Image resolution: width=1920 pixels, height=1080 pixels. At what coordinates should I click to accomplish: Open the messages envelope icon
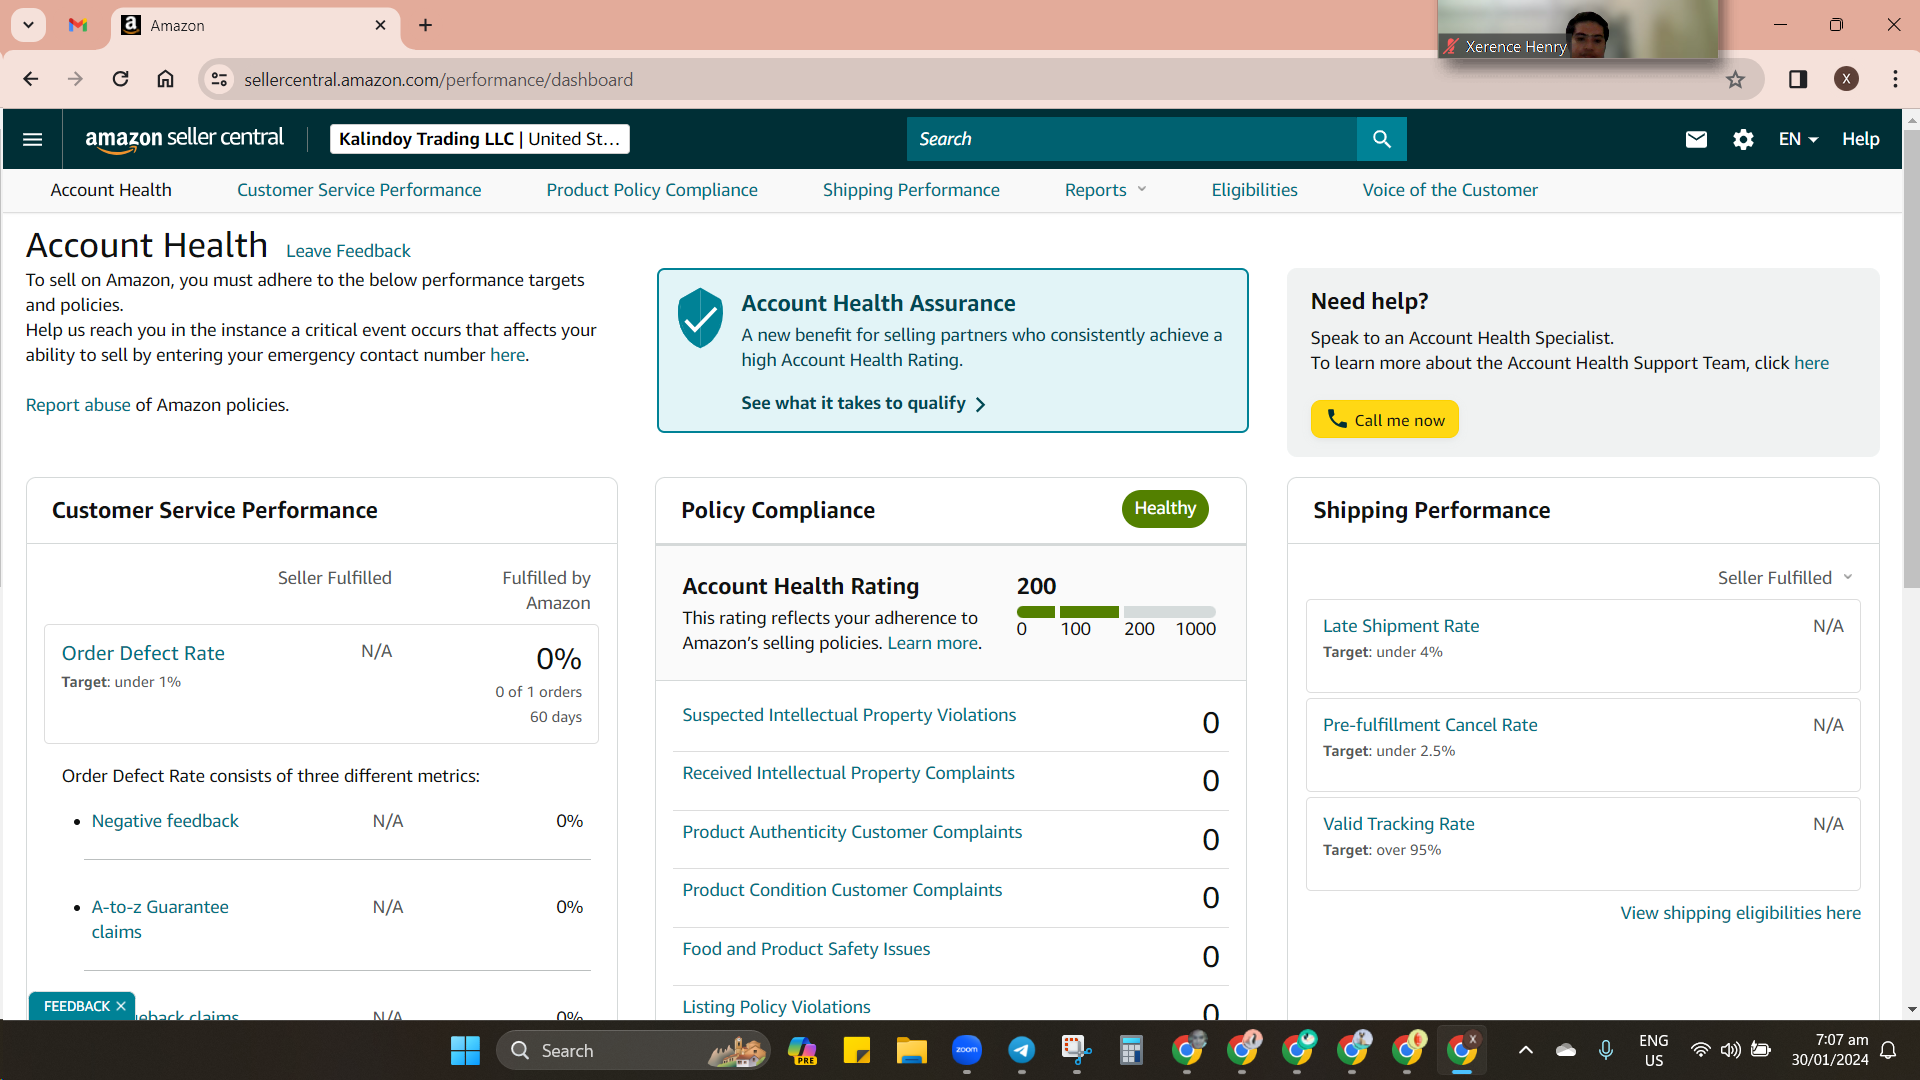click(1696, 139)
